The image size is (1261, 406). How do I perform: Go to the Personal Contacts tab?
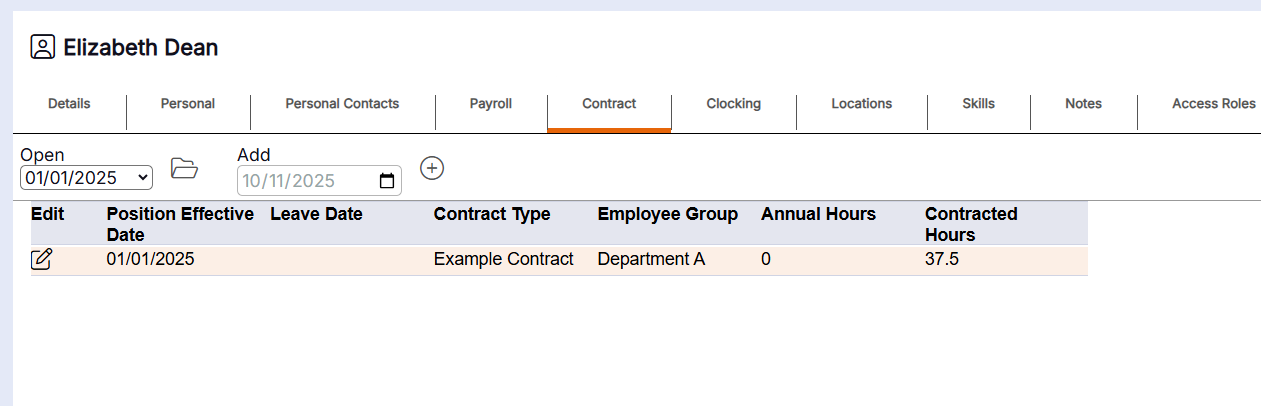pos(342,104)
